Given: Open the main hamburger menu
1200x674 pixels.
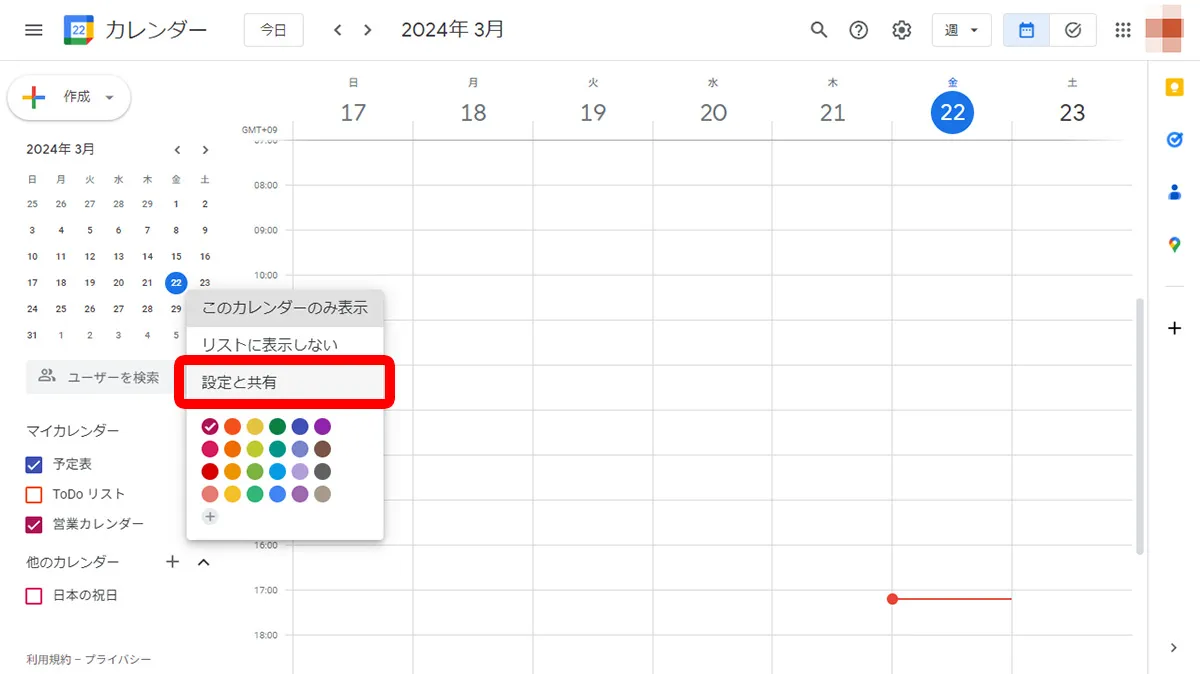Looking at the screenshot, I should pos(33,30).
